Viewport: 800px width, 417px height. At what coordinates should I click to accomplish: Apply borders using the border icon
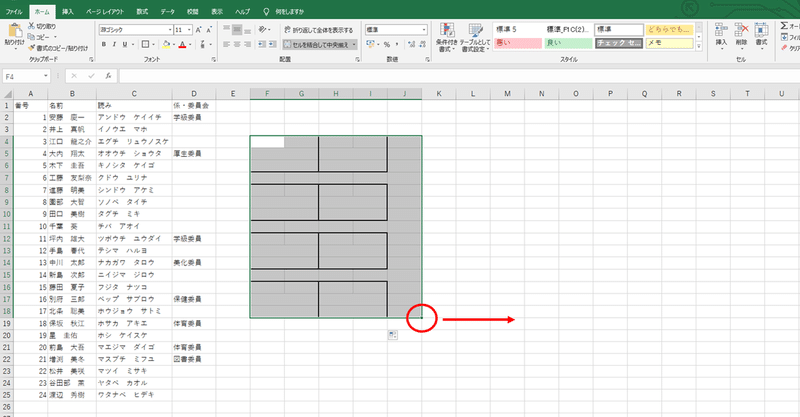pos(145,45)
